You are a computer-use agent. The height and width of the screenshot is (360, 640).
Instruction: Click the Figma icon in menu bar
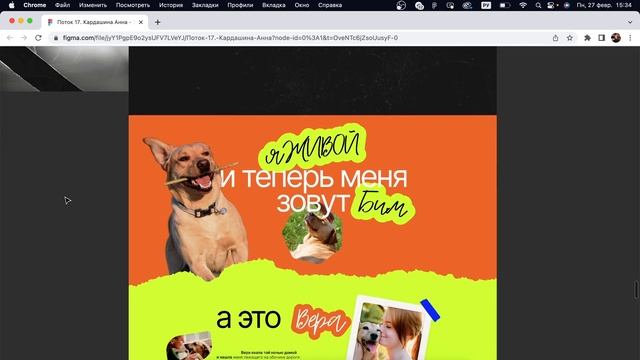click(434, 5)
